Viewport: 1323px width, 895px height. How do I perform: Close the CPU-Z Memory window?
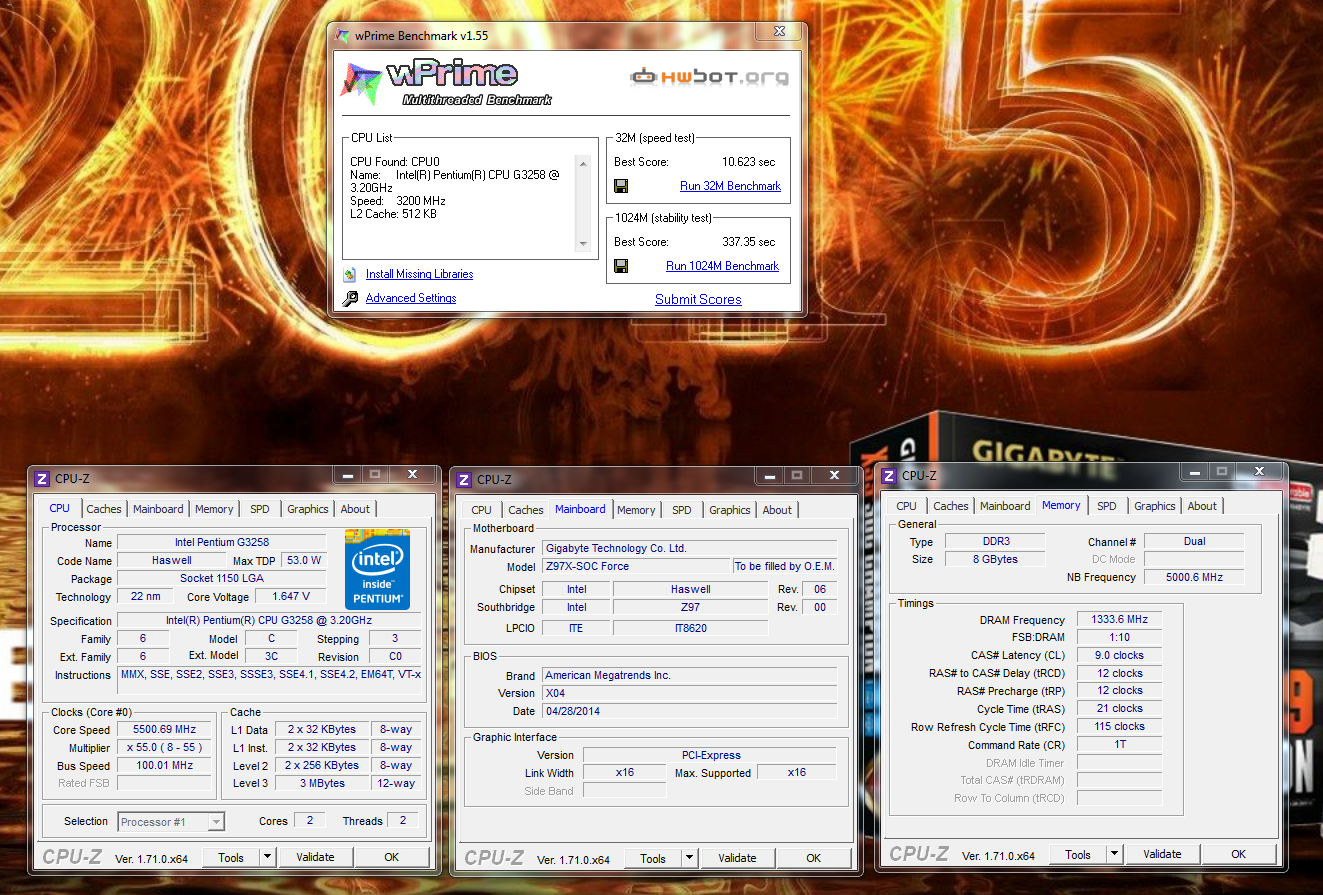[1261, 470]
